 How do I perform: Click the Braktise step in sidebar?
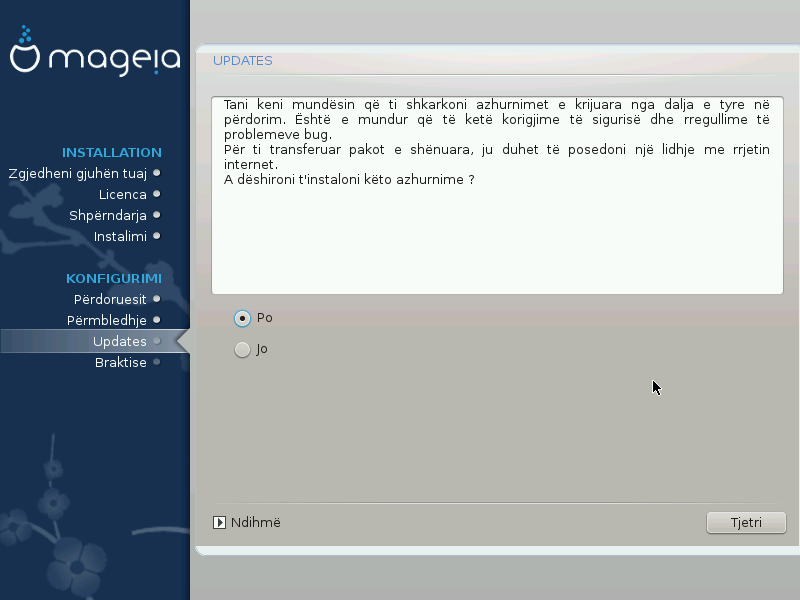pyautogui.click(x=120, y=362)
